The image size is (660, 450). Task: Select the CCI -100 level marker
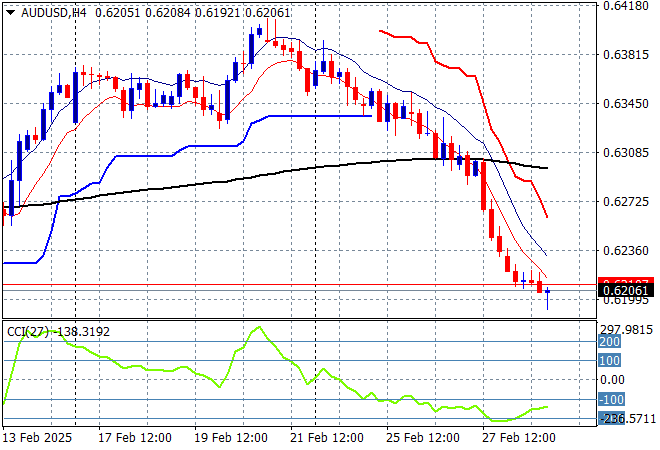coord(611,400)
